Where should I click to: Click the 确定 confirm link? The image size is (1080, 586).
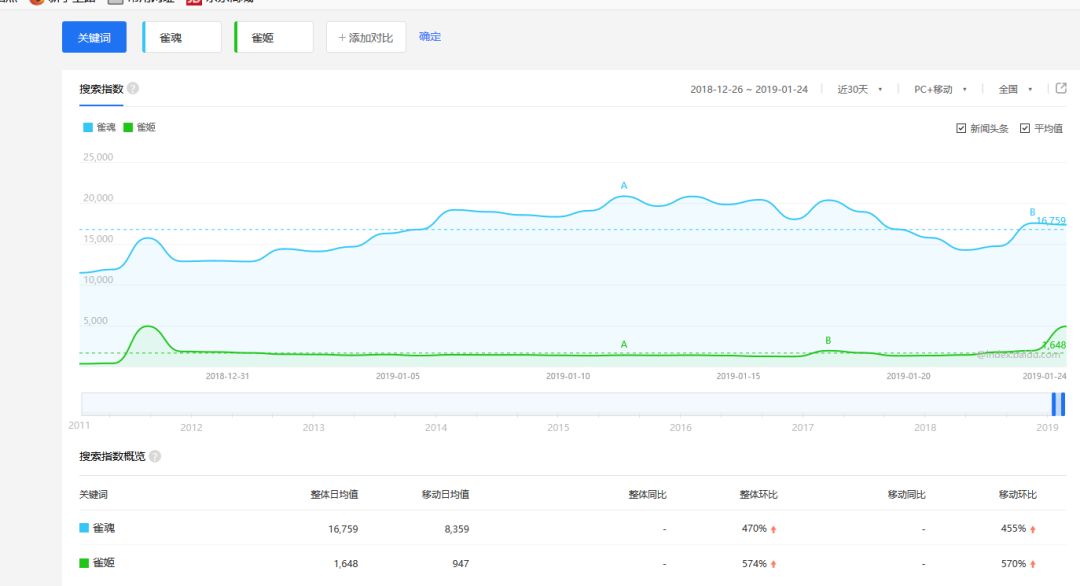(x=430, y=36)
